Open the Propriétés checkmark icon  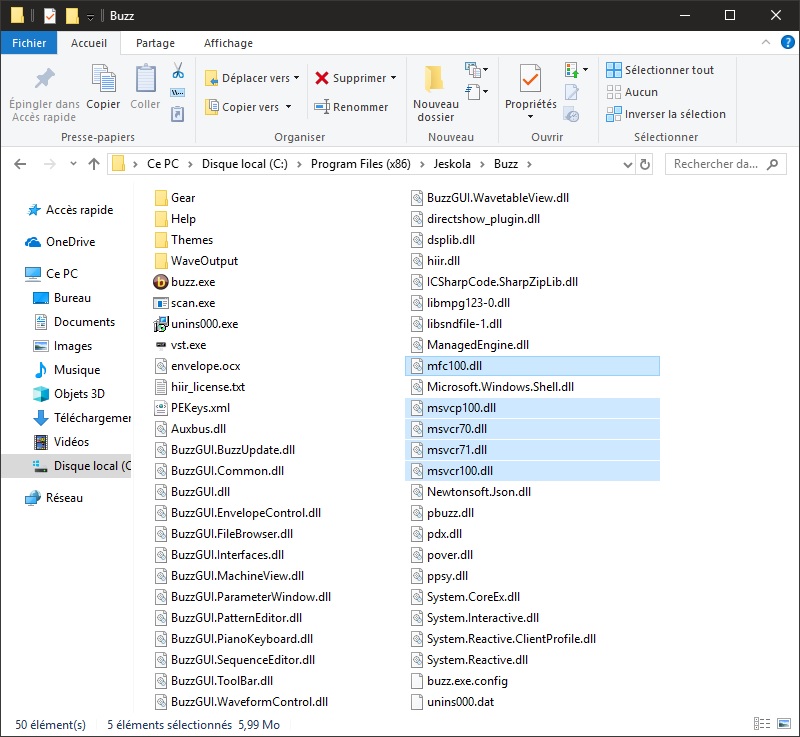(x=530, y=80)
